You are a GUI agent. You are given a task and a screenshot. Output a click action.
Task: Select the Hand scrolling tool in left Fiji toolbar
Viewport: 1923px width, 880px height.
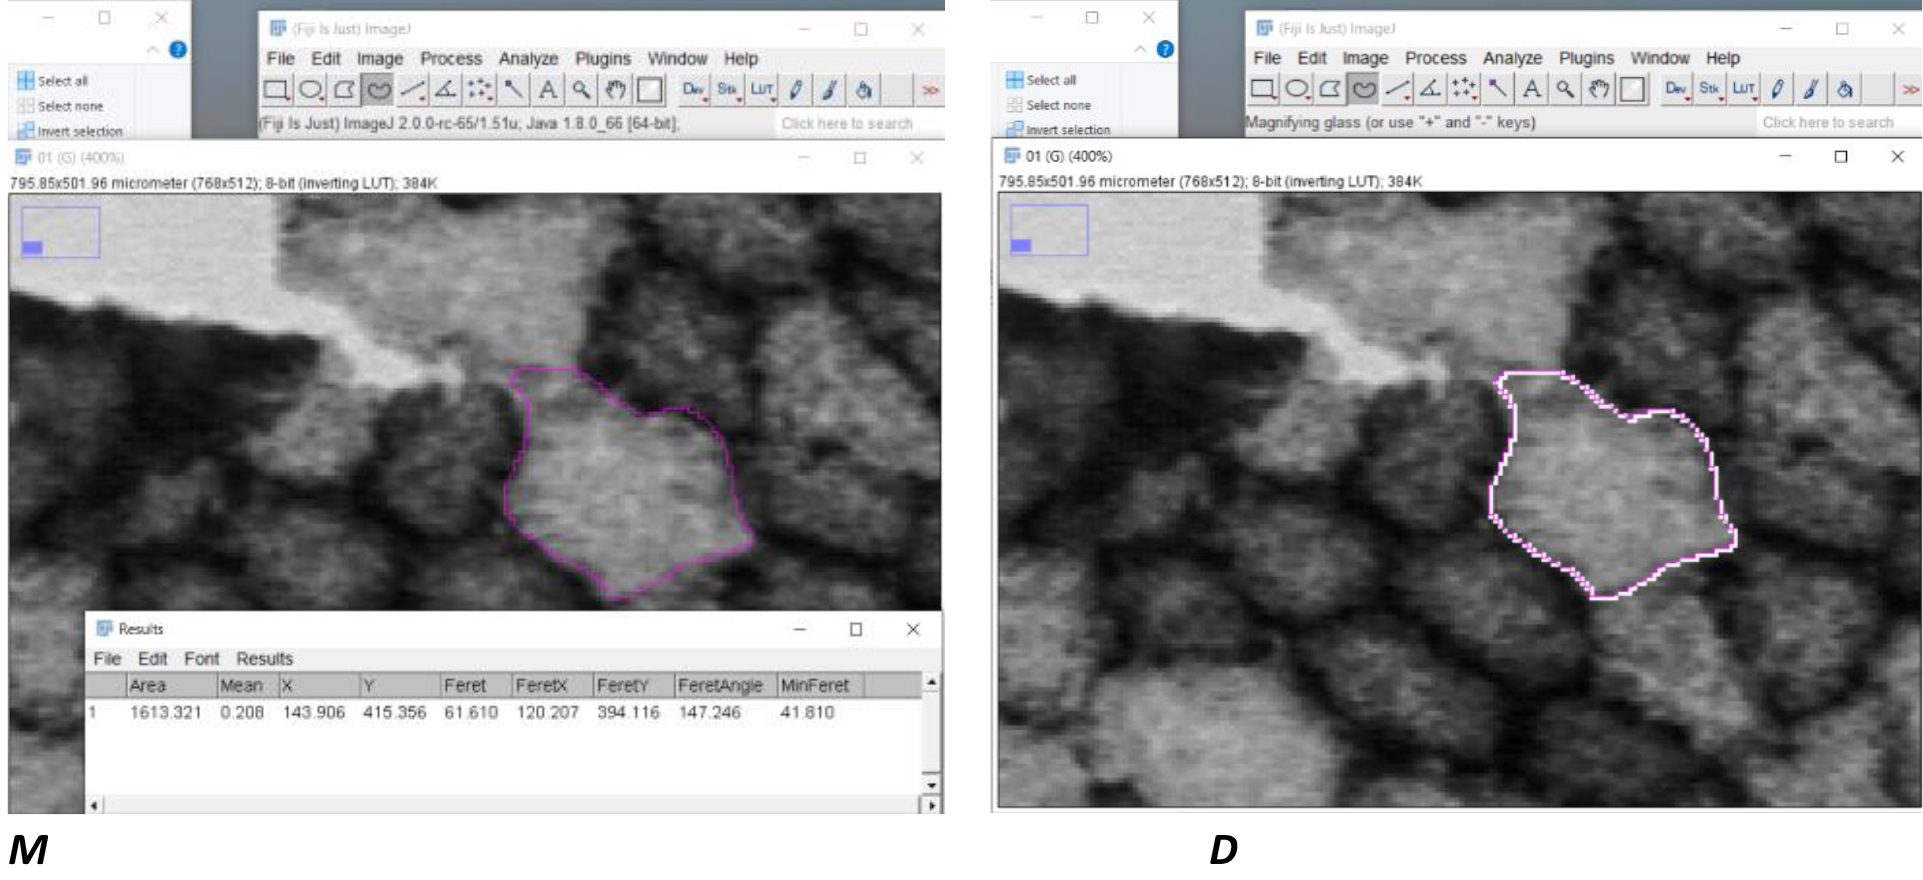(615, 91)
